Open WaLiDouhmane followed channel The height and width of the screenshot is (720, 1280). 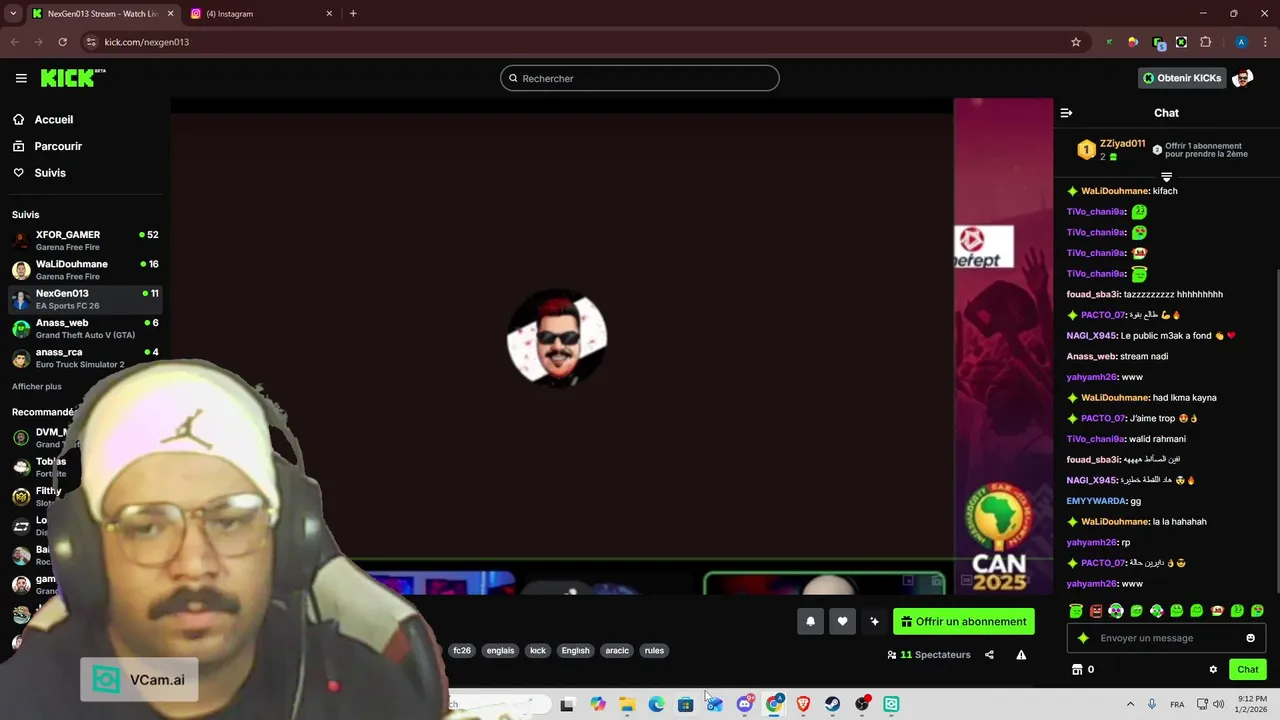click(x=85, y=270)
